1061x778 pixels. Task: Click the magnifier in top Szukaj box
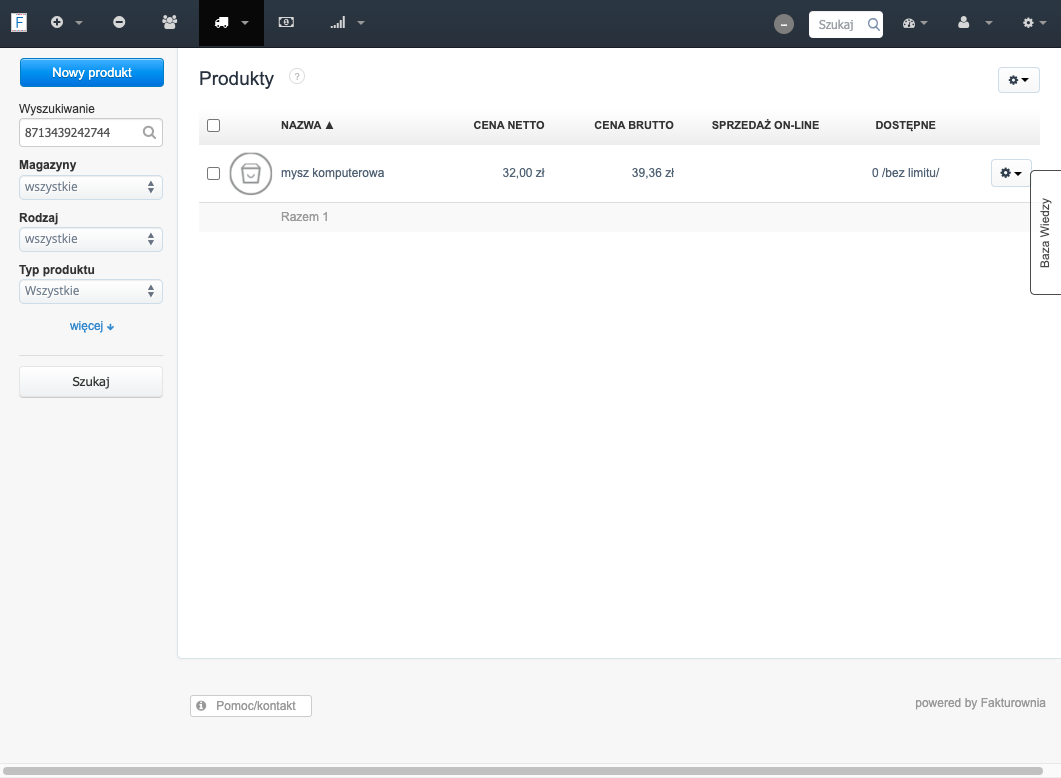(x=874, y=24)
